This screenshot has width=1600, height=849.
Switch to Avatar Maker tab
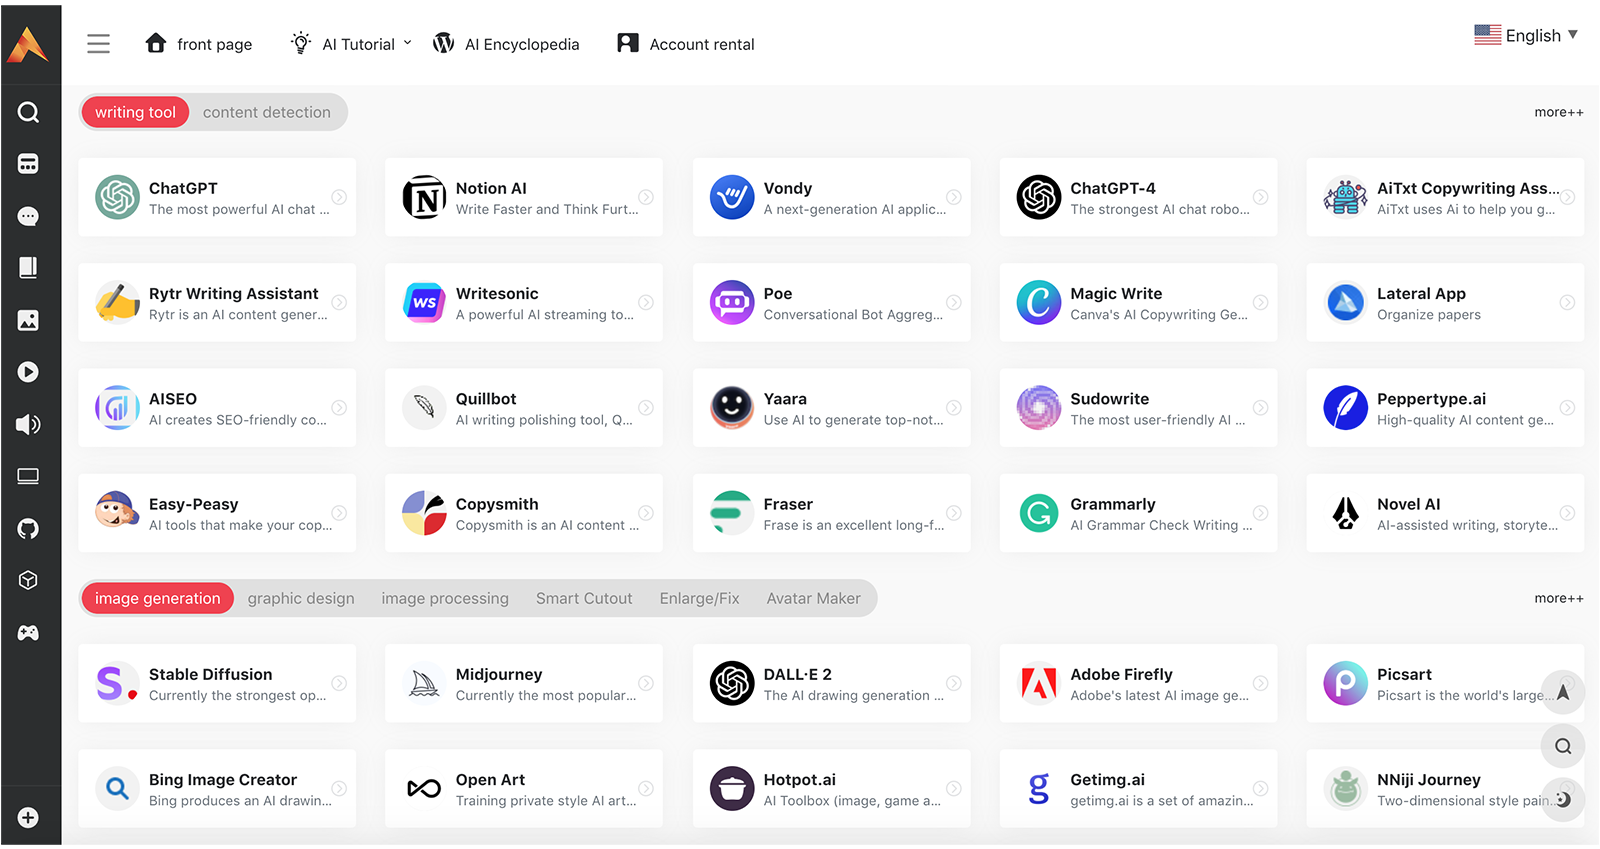(813, 598)
